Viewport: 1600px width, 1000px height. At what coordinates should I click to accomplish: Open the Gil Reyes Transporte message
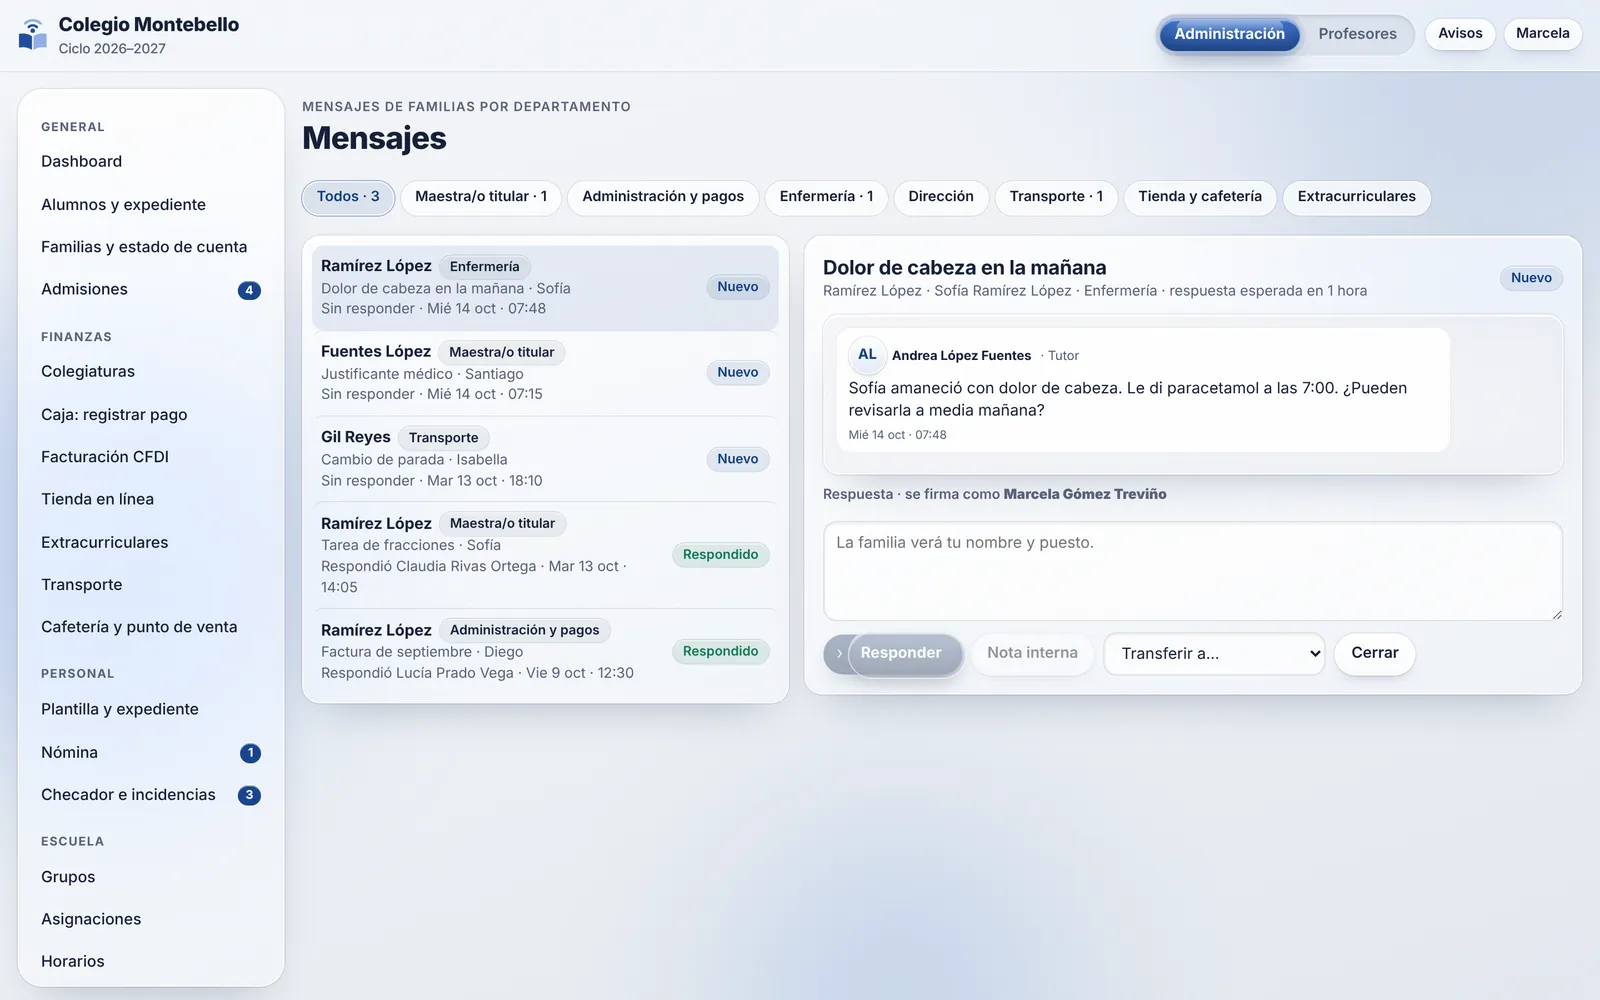pos(545,459)
